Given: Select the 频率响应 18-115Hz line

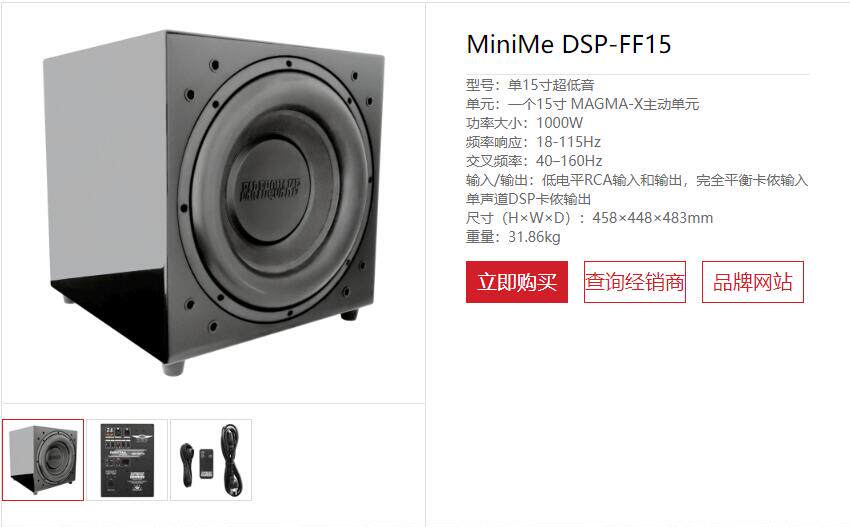Looking at the screenshot, I should click(533, 142).
